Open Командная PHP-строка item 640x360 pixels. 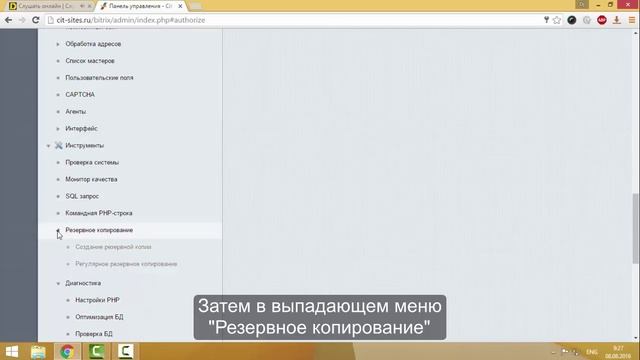click(x=99, y=213)
